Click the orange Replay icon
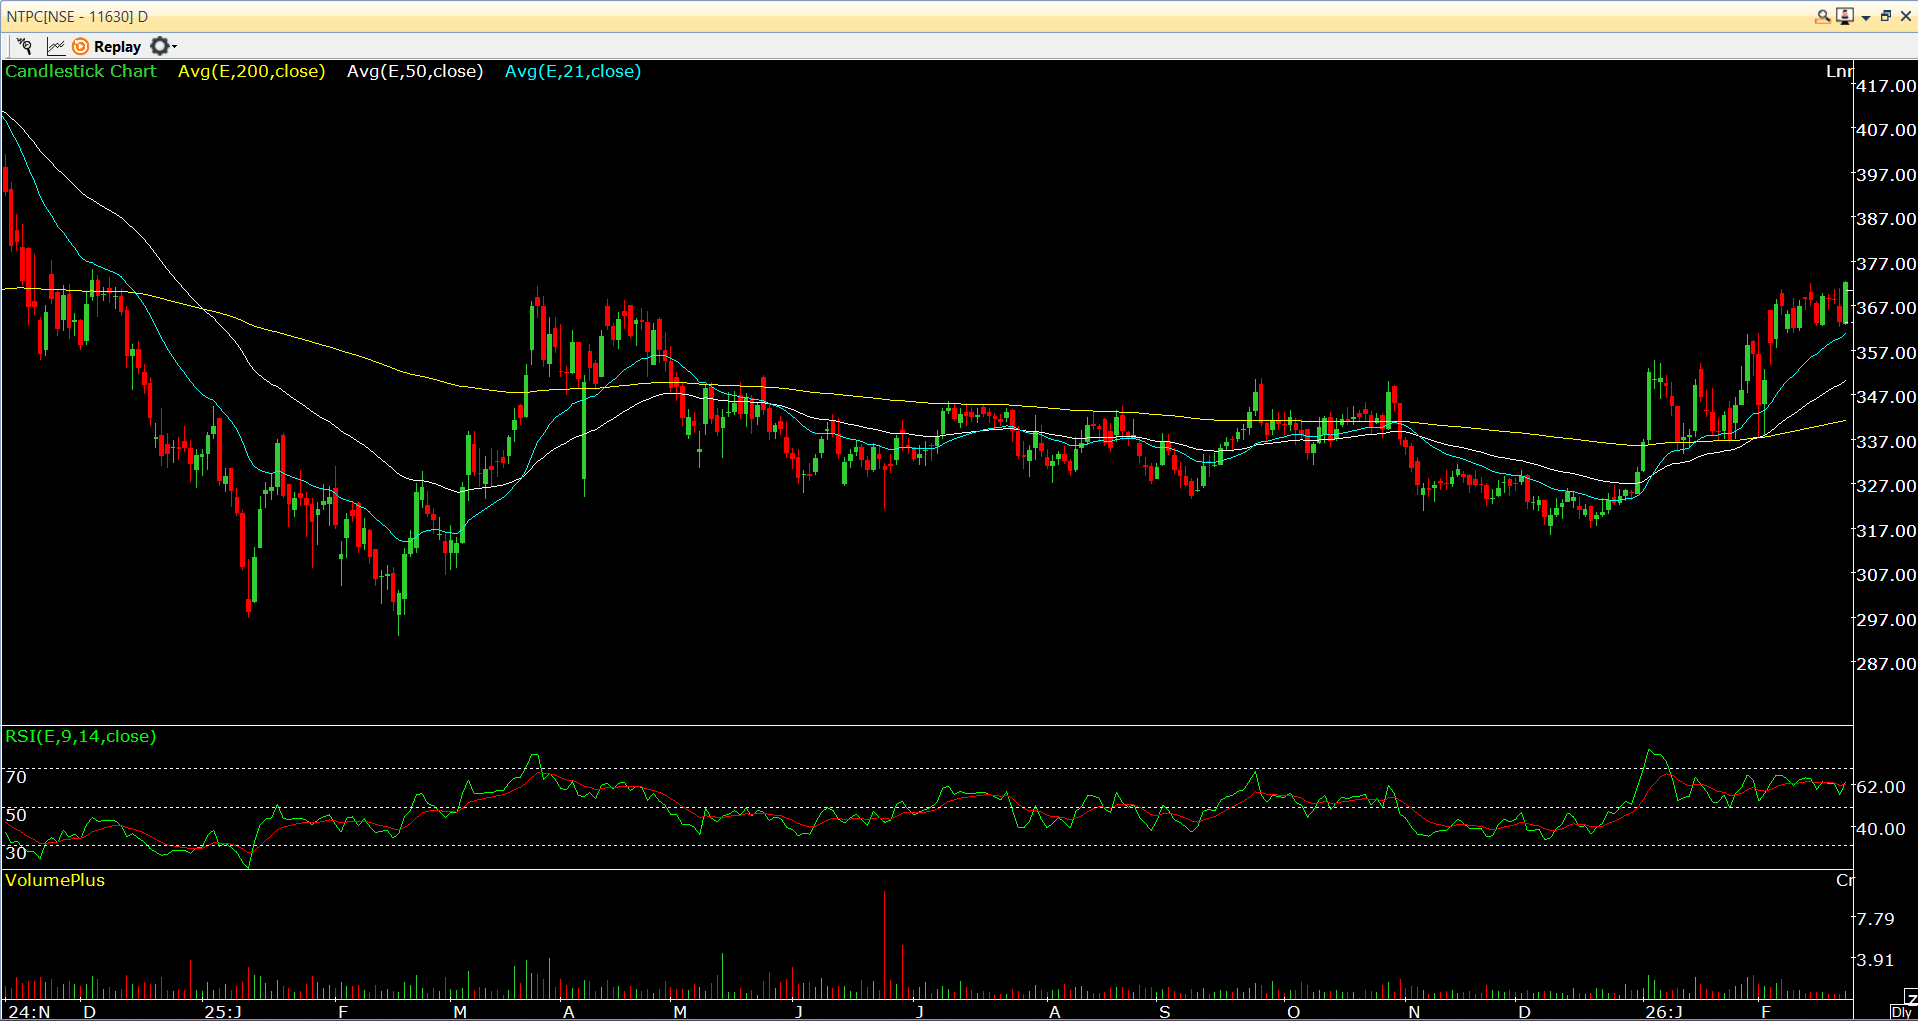The width and height of the screenshot is (1918, 1021). coord(79,46)
